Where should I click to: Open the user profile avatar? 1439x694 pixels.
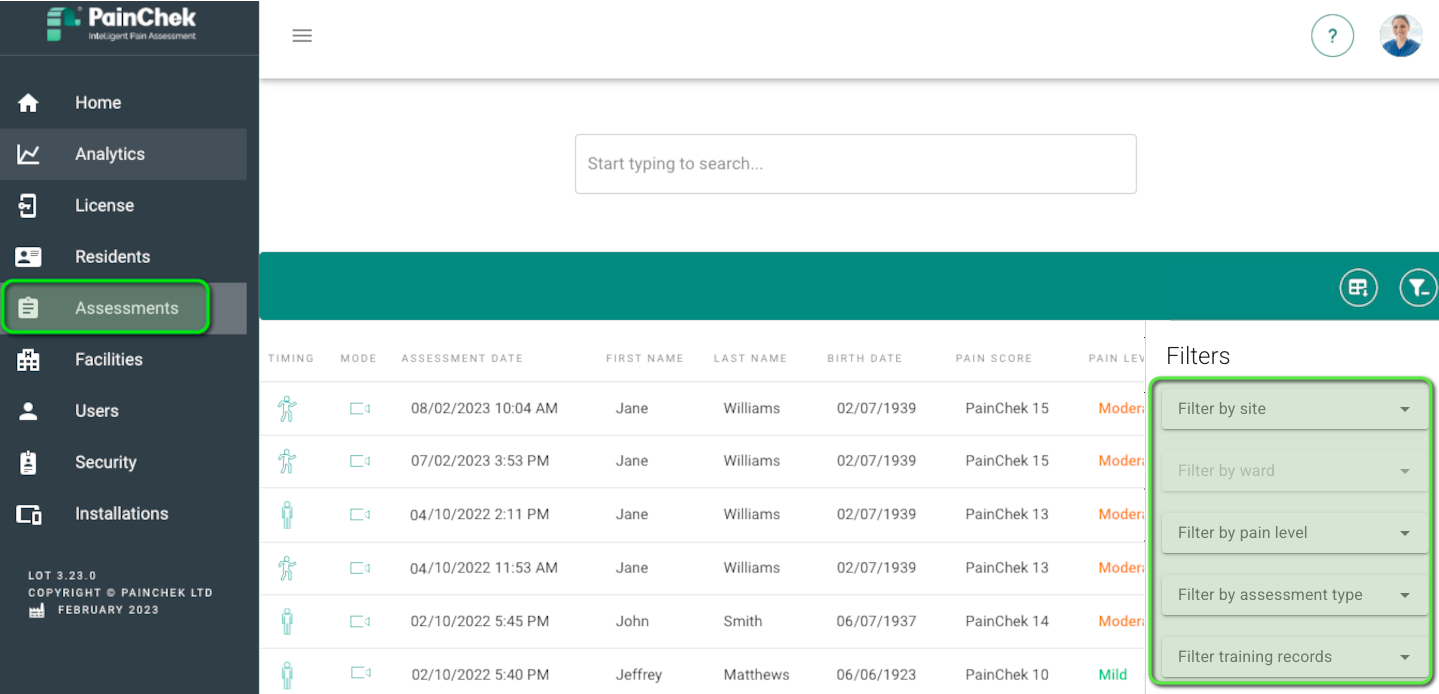(1400, 36)
